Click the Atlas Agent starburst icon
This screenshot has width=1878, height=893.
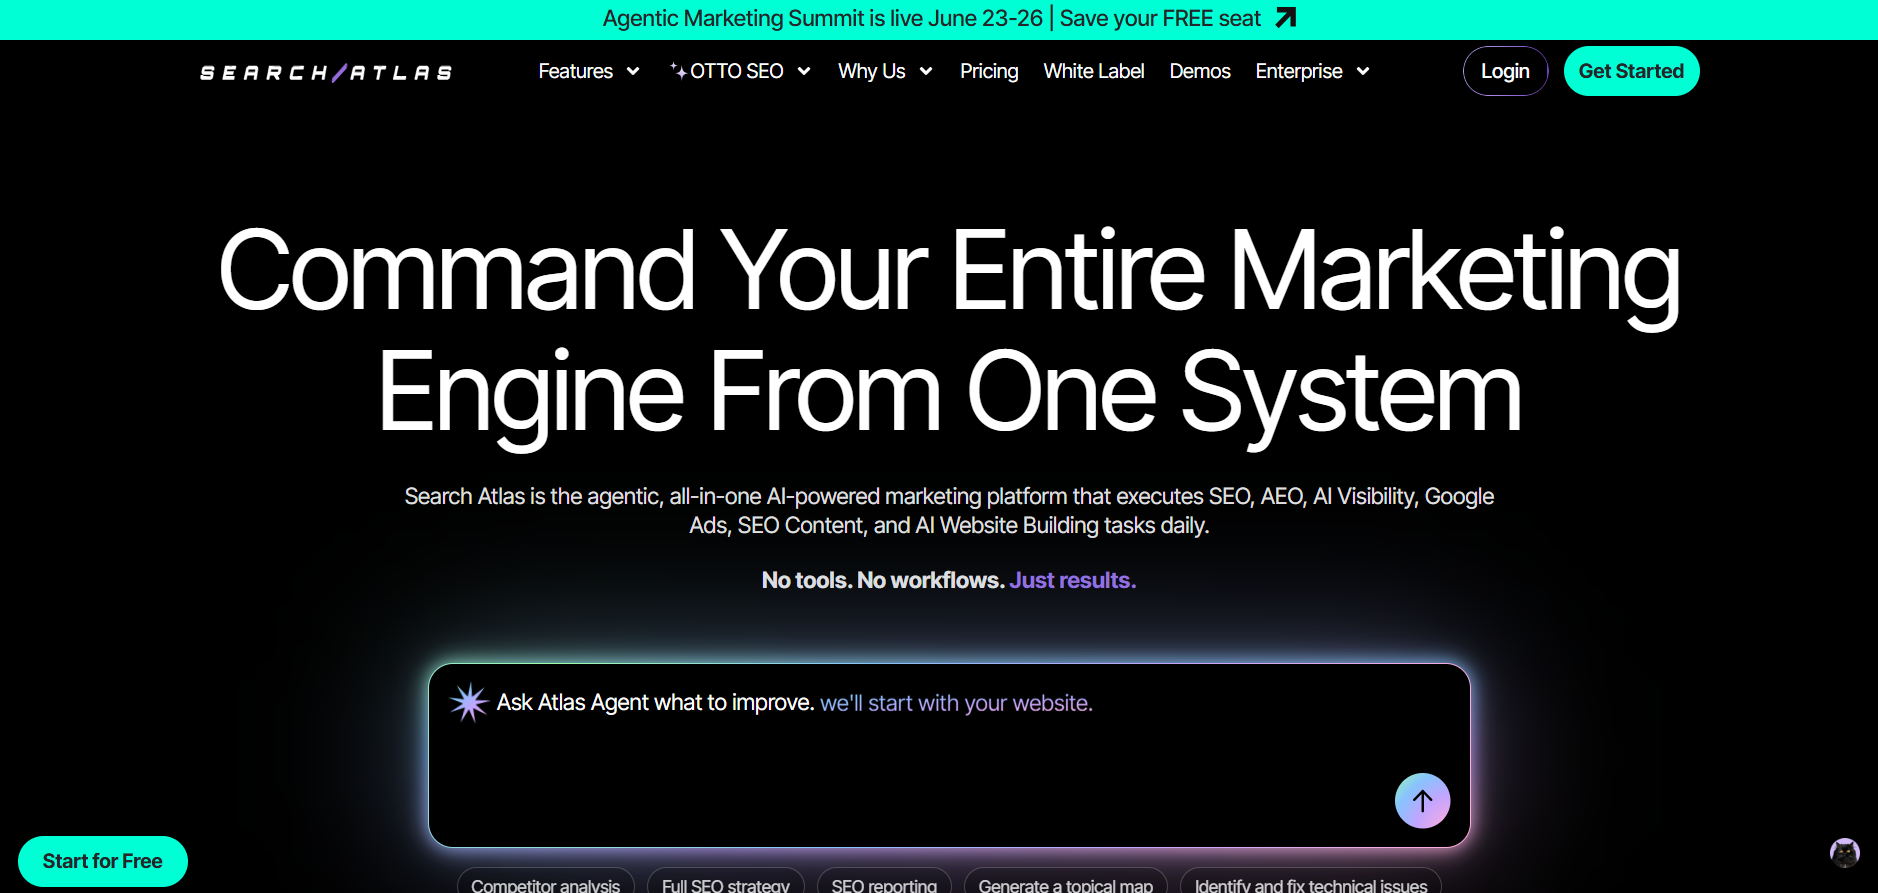(x=468, y=703)
